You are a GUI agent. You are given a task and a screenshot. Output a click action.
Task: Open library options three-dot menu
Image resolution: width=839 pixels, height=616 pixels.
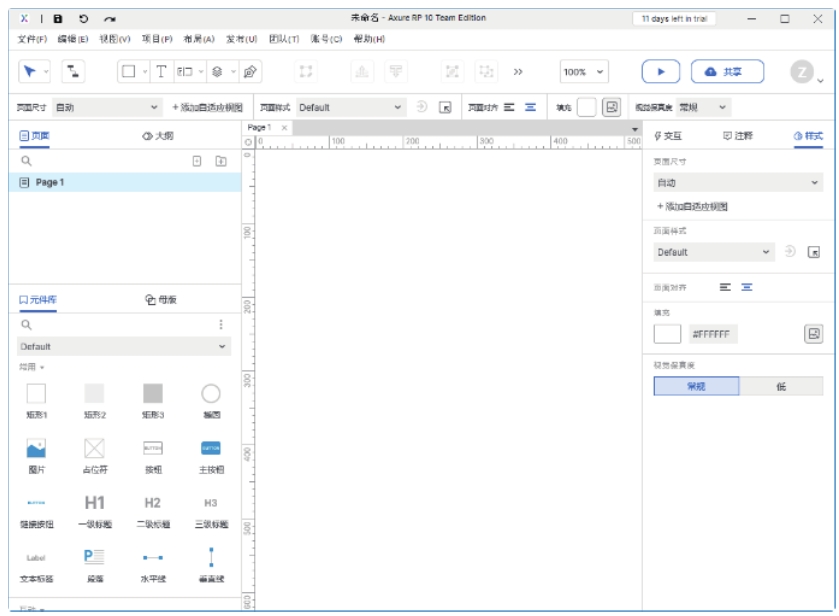[x=221, y=324]
